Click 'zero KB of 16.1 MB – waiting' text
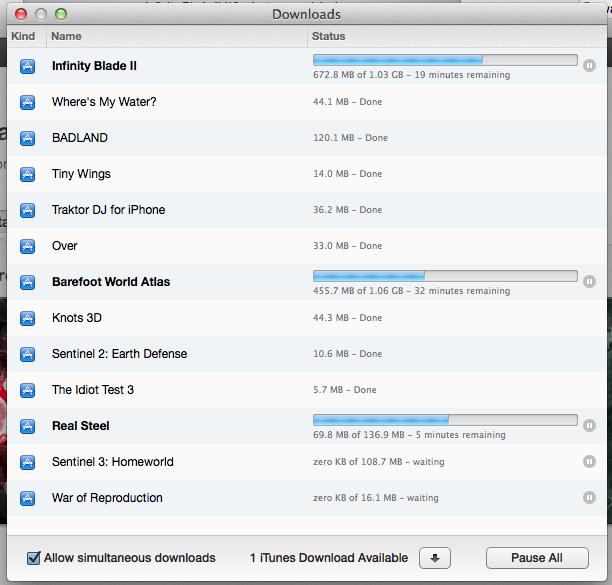Screen dimensions: 612x585 click(376, 498)
